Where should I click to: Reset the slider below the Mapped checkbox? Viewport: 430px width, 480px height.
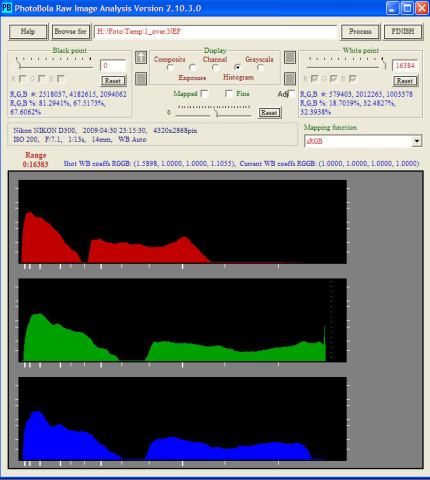[x=269, y=113]
